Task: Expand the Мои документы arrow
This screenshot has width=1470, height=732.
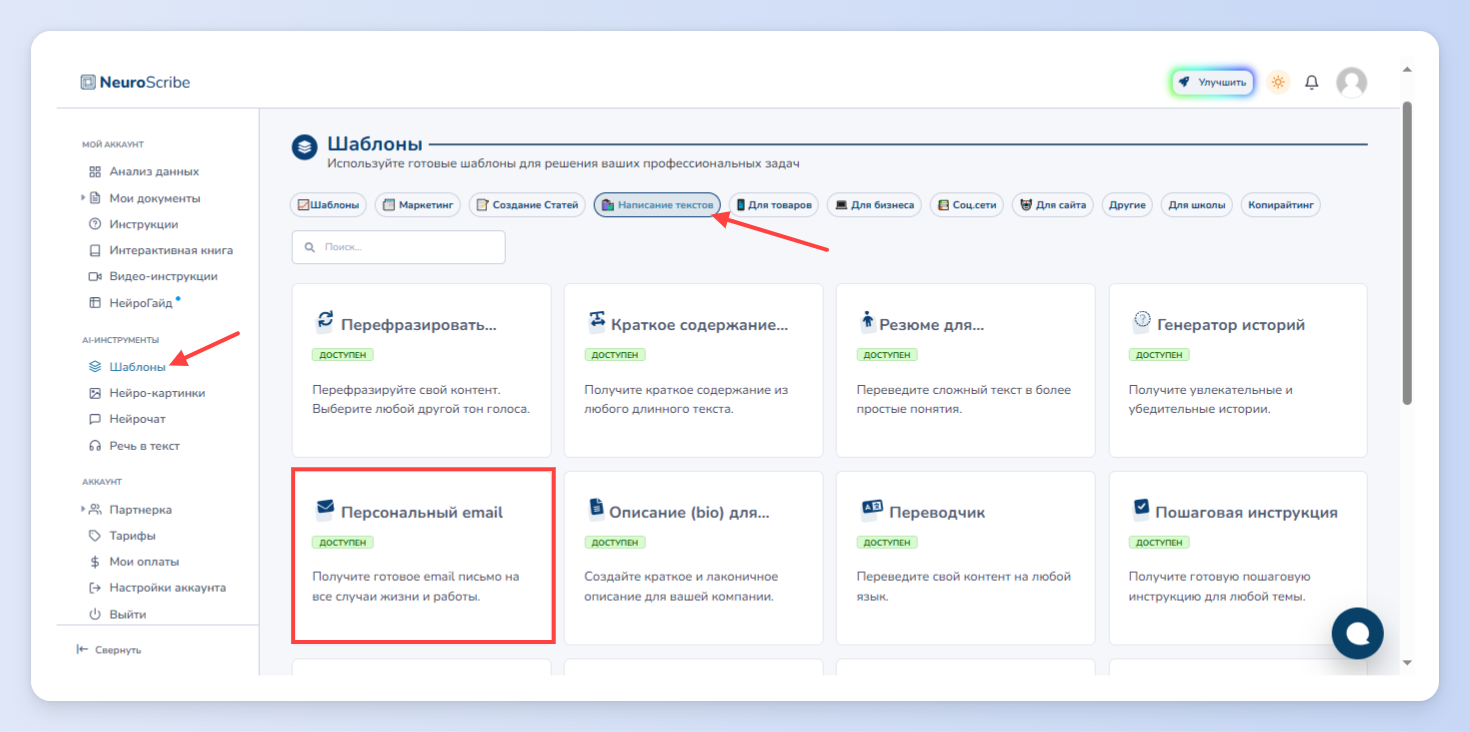Action: click(x=83, y=198)
